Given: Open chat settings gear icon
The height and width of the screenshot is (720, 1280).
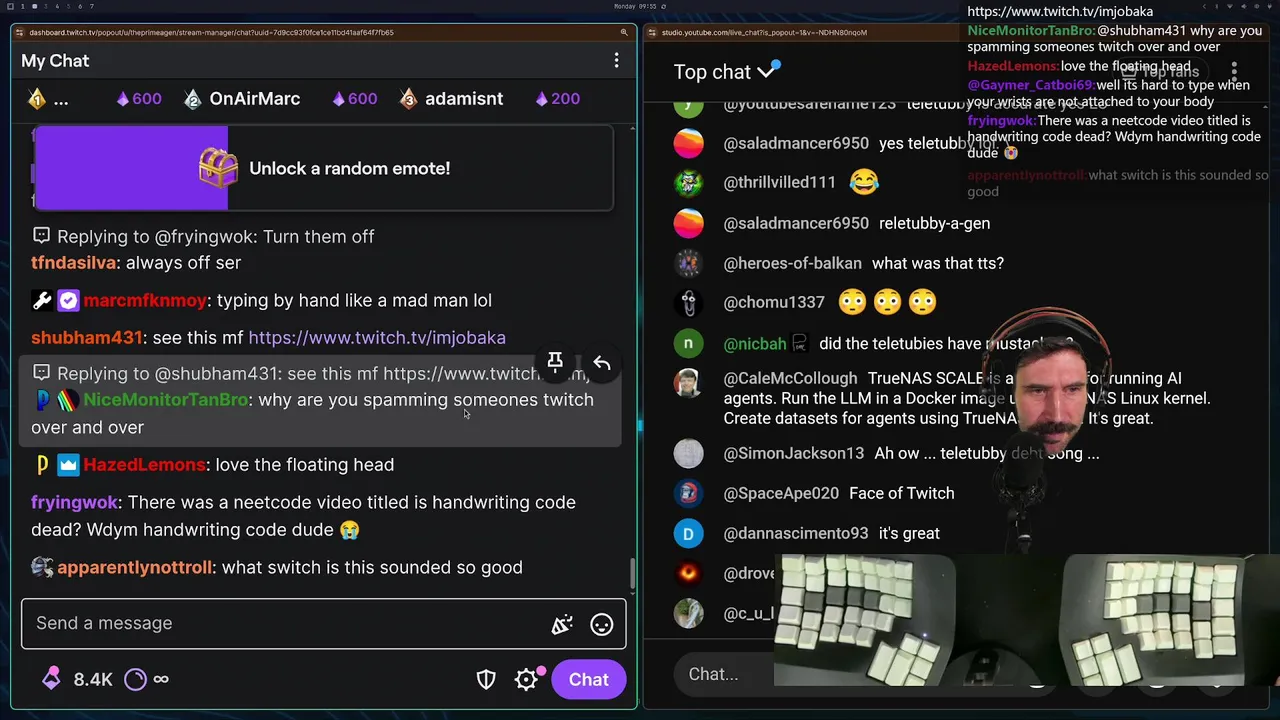Looking at the screenshot, I should tap(526, 679).
